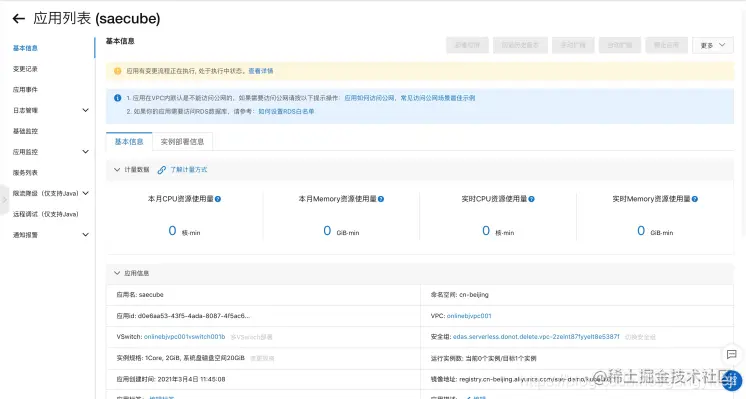This screenshot has height=399, width=746.
Task: Switch to the 实例部署信息 tab
Action: tap(182, 142)
